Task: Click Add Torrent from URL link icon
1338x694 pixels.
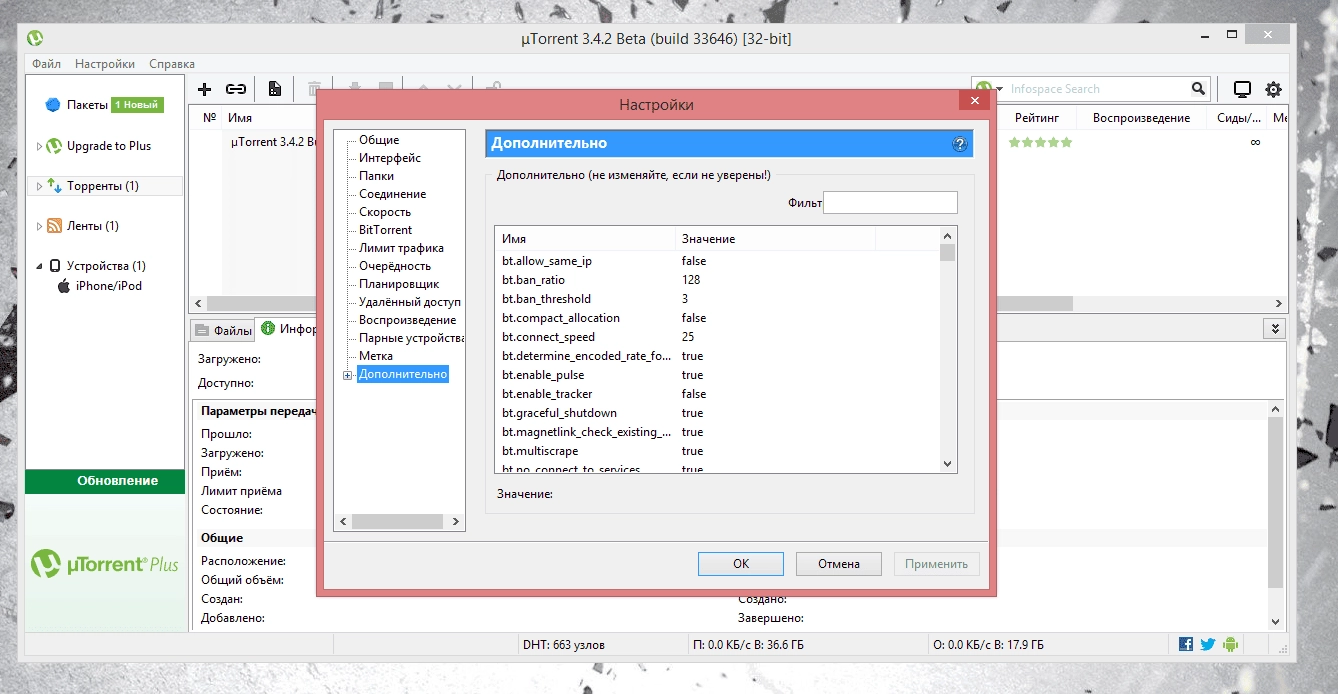Action: pos(236,89)
